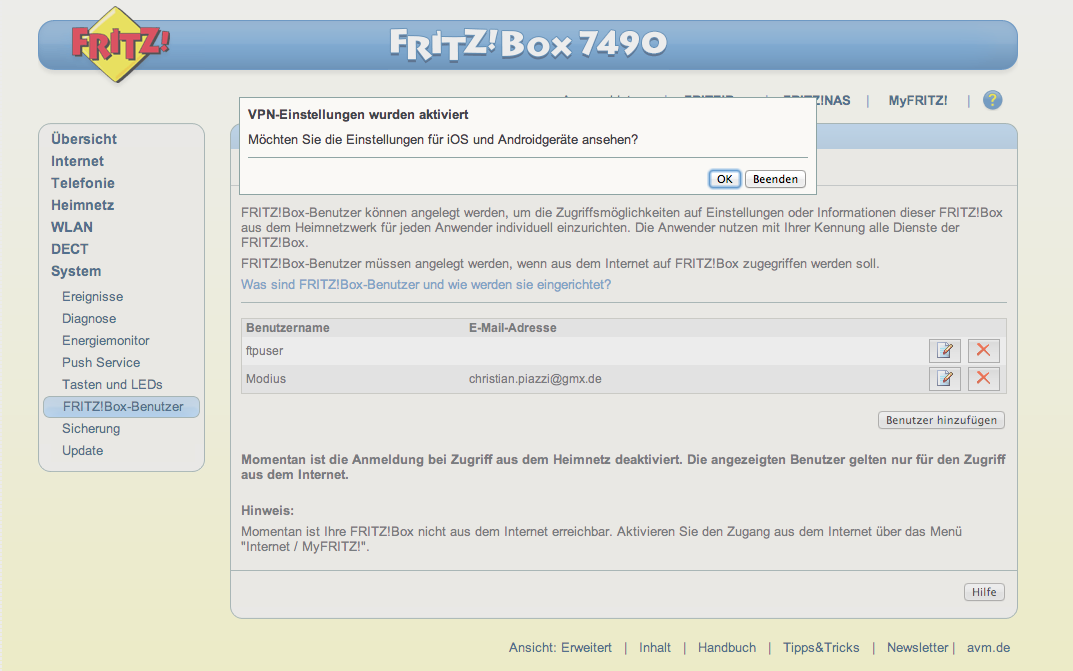Click the FRITZ! logo in the header
1073x671 pixels.
[120, 44]
